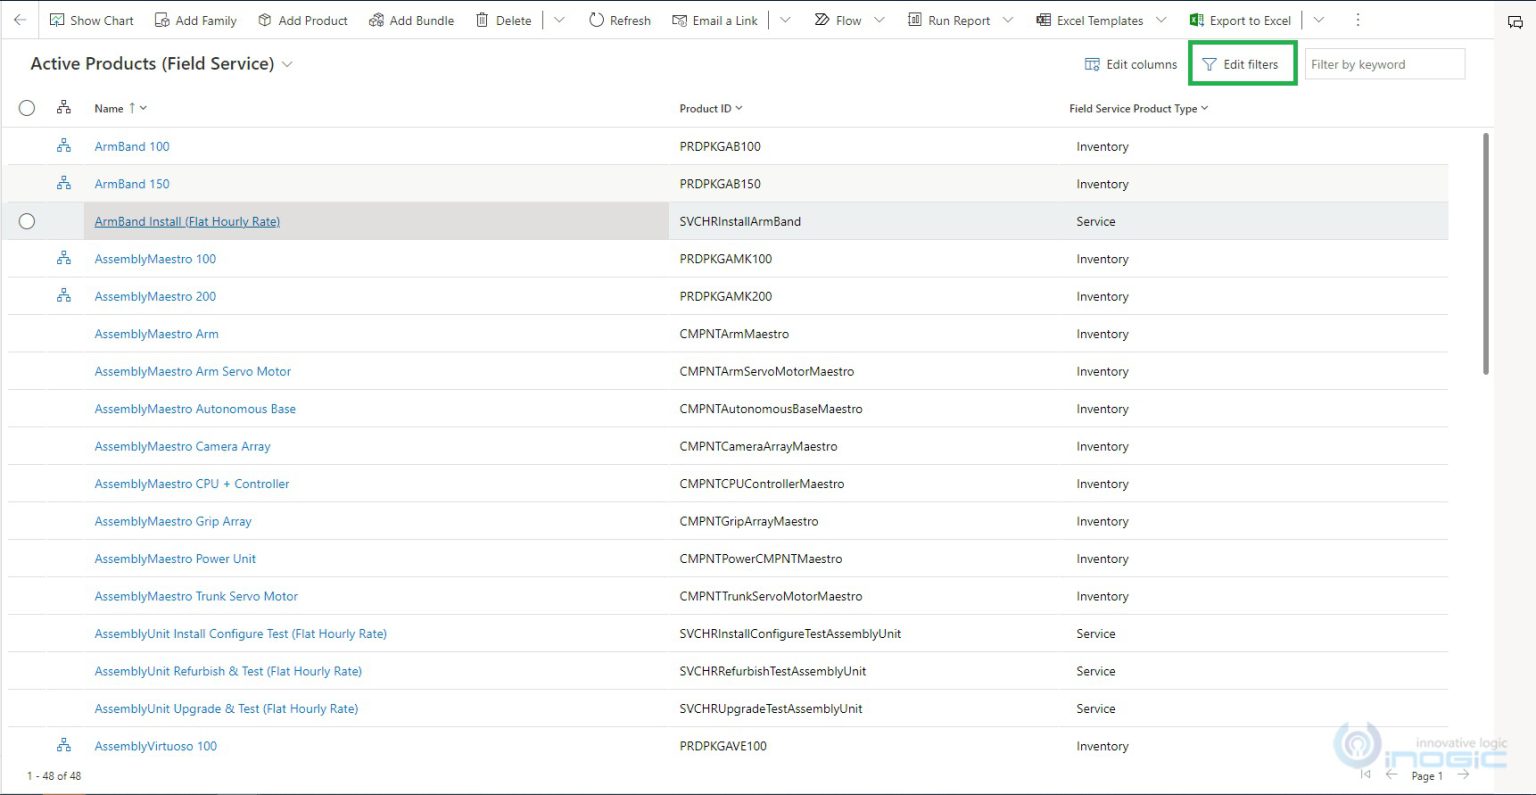The image size is (1536, 795).
Task: Click the Delete trash icon
Action: point(483,20)
